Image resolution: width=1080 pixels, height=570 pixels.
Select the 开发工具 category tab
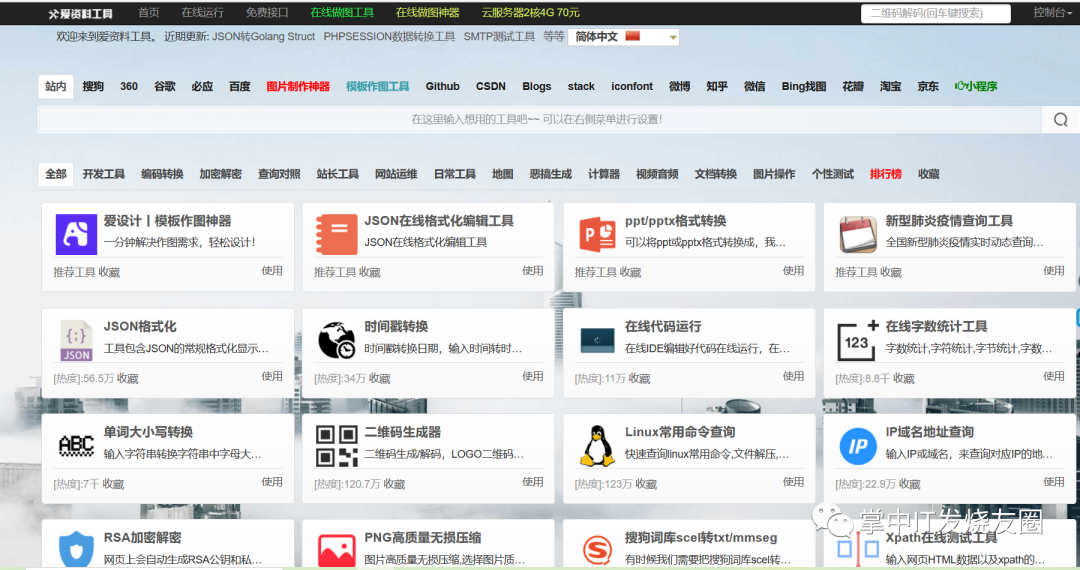[x=104, y=174]
